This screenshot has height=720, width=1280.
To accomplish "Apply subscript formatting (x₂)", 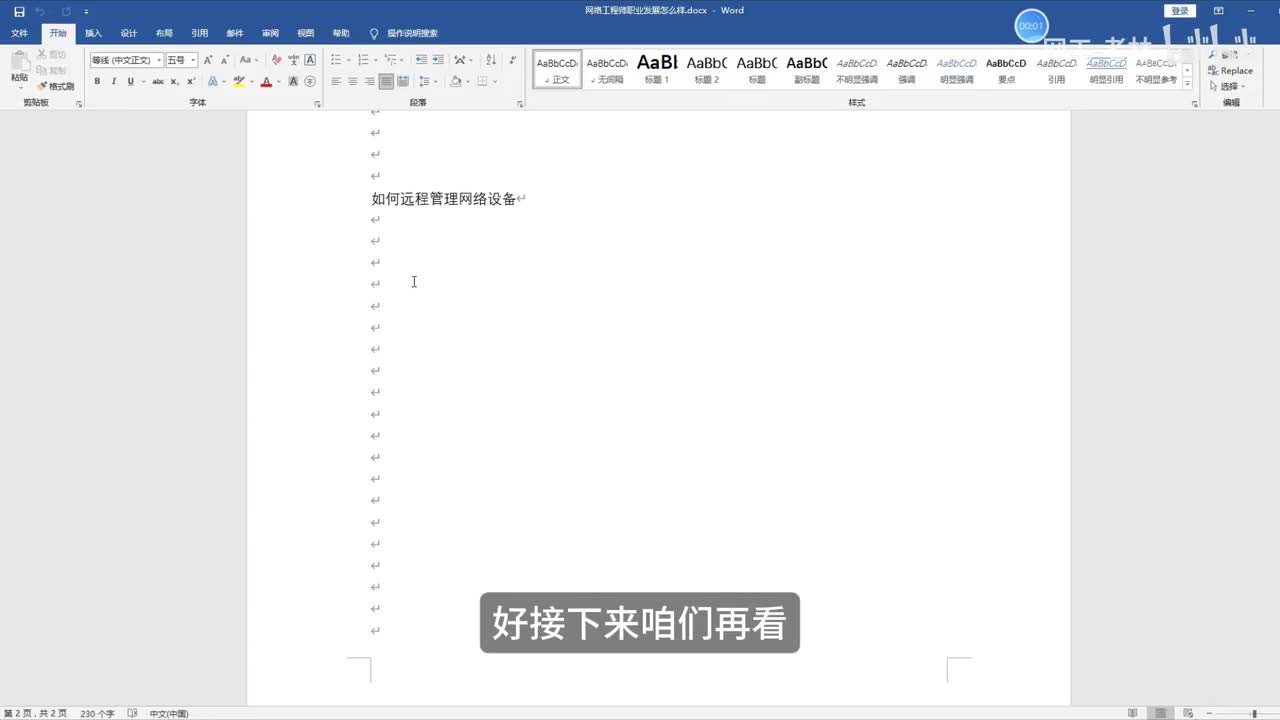I will point(175,81).
